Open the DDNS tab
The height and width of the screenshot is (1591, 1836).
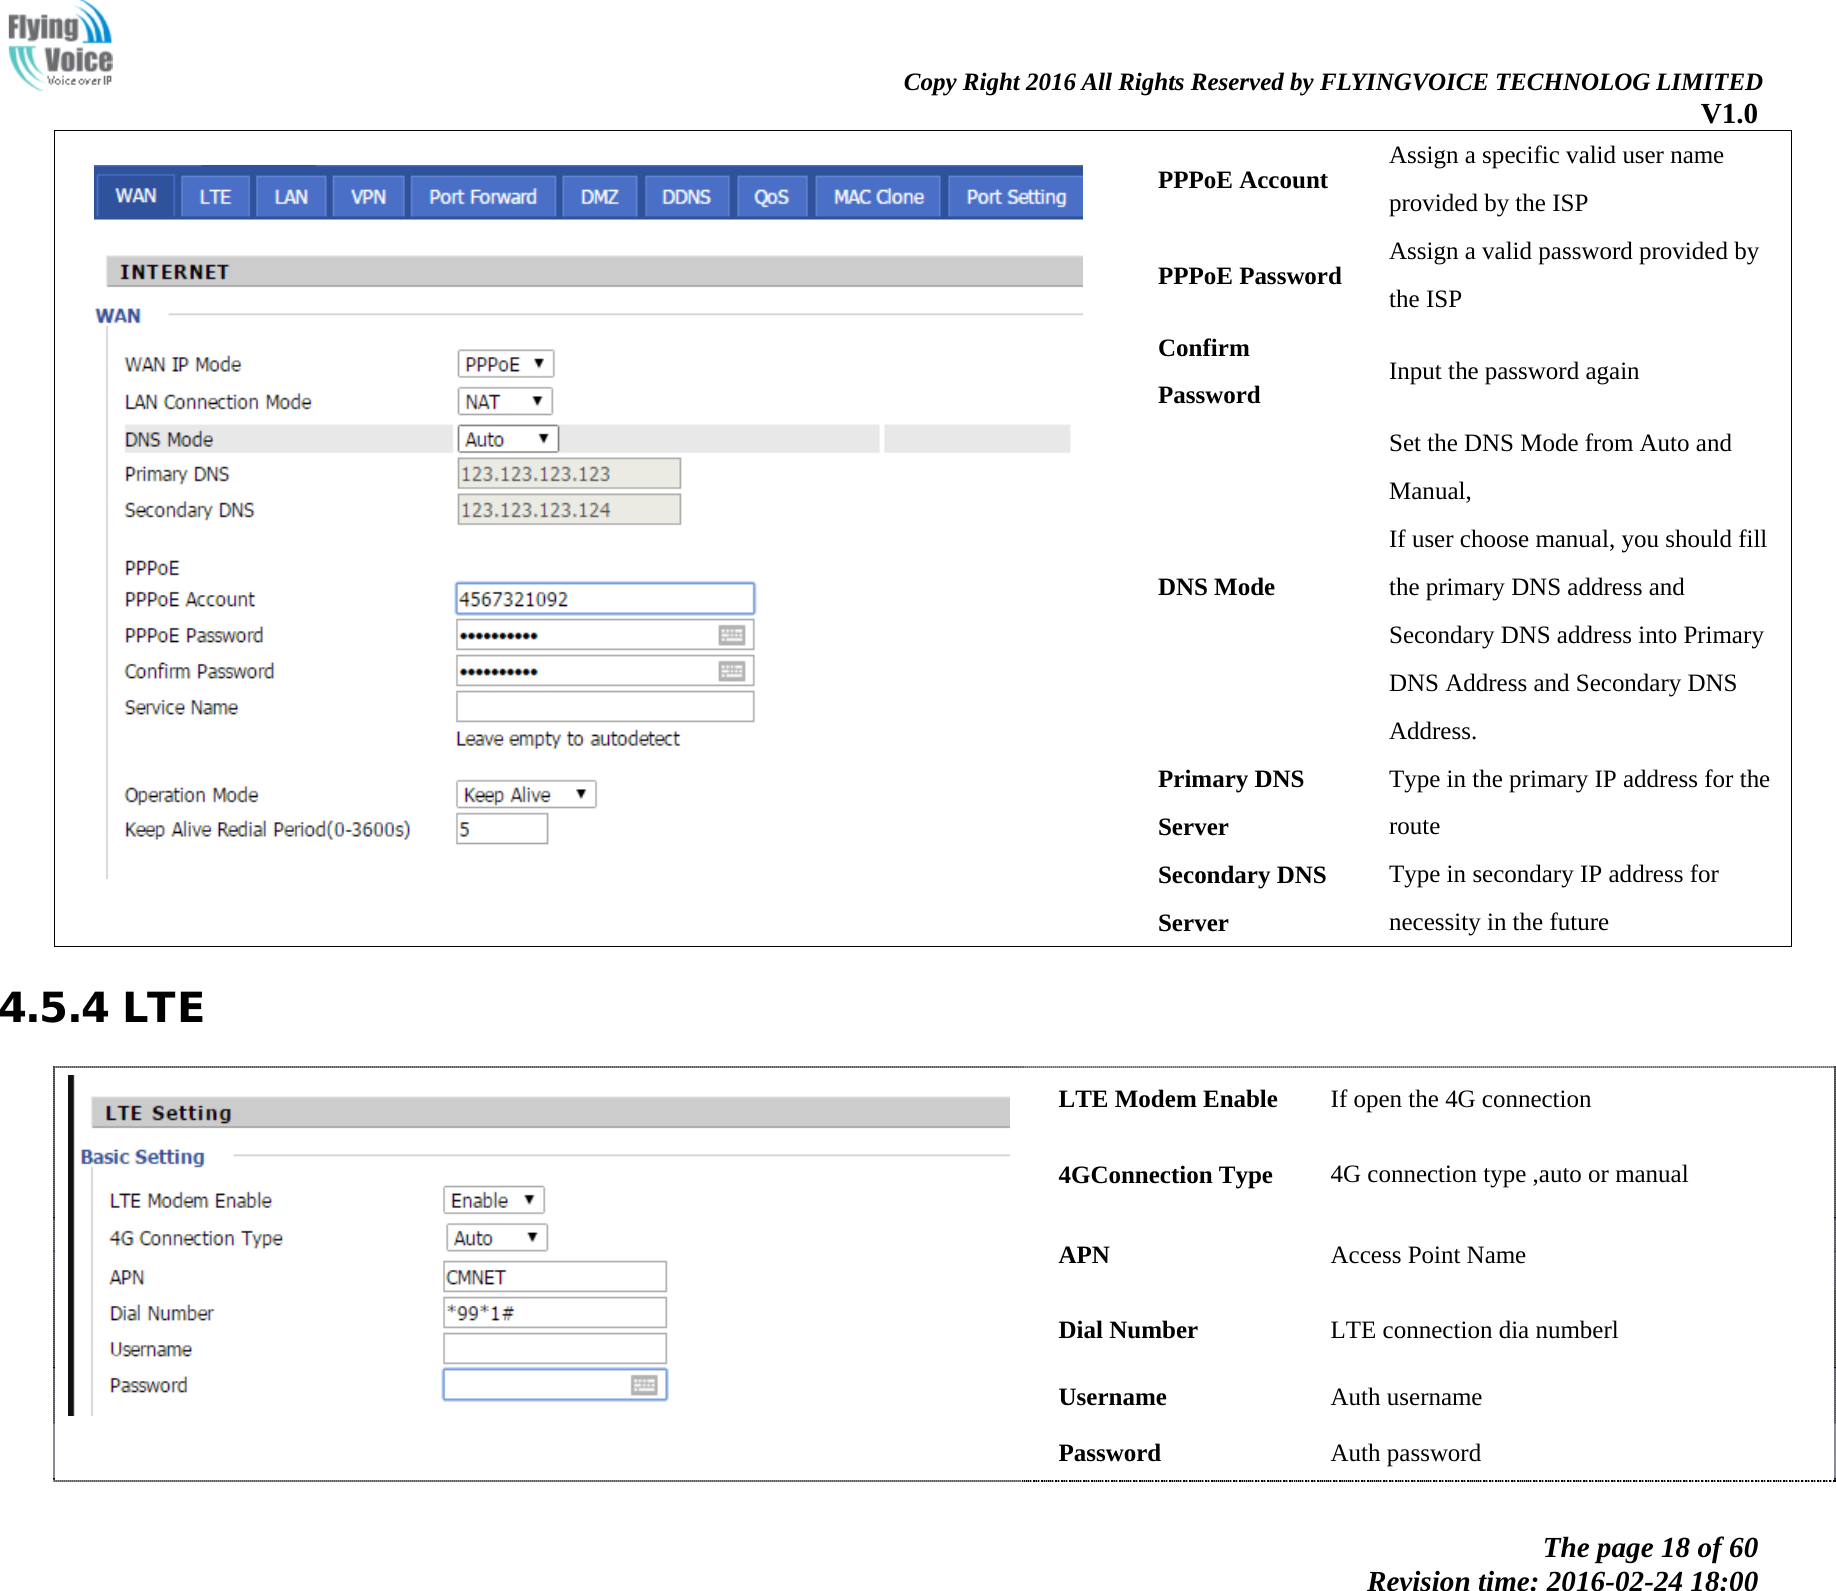click(686, 195)
